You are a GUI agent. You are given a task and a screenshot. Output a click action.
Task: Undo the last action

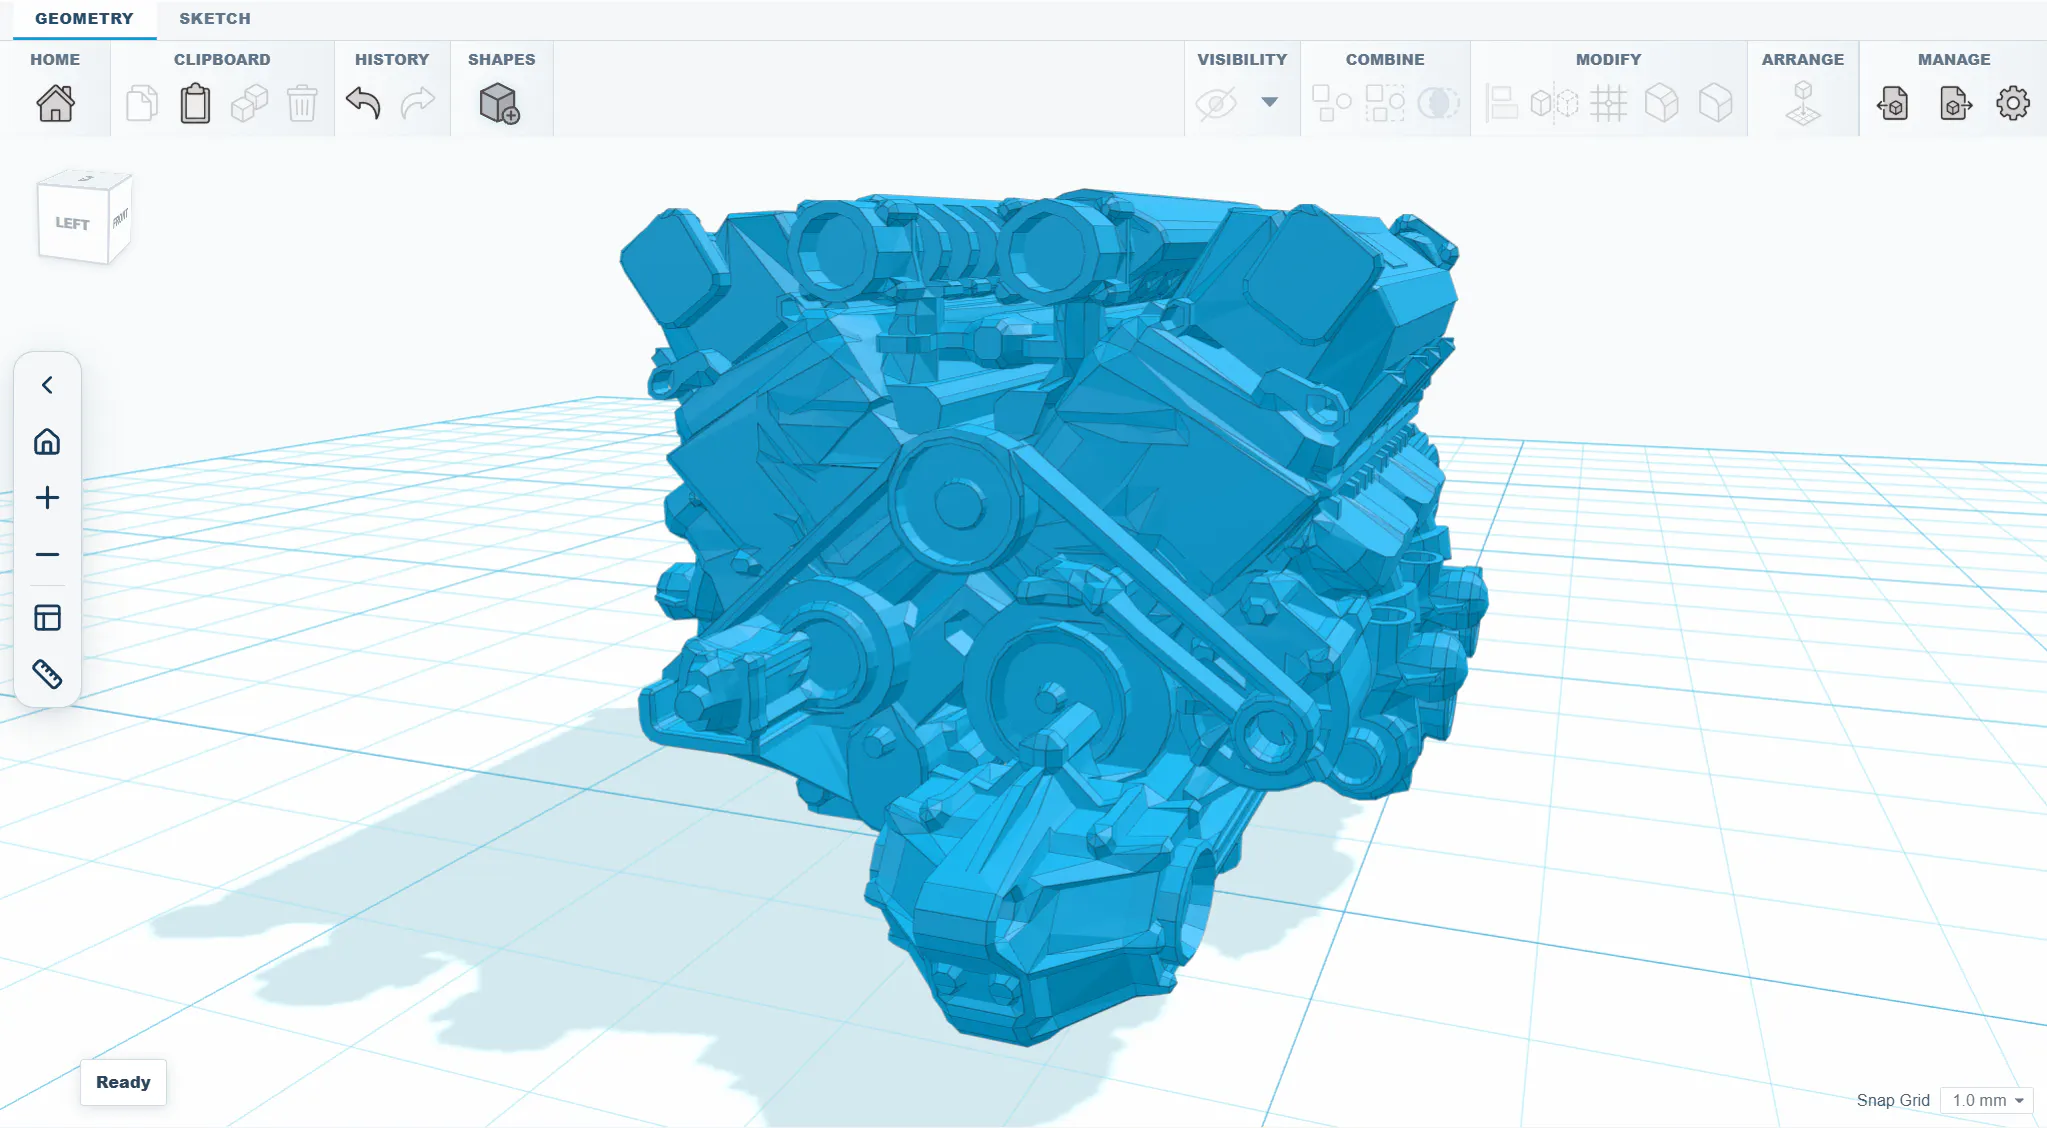(363, 103)
